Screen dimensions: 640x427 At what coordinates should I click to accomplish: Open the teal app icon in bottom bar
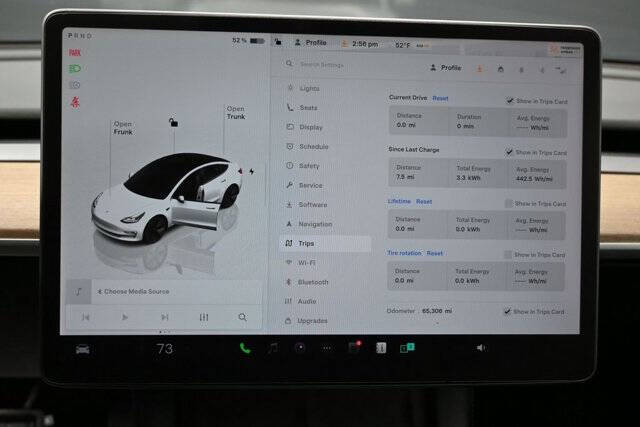pos(407,348)
